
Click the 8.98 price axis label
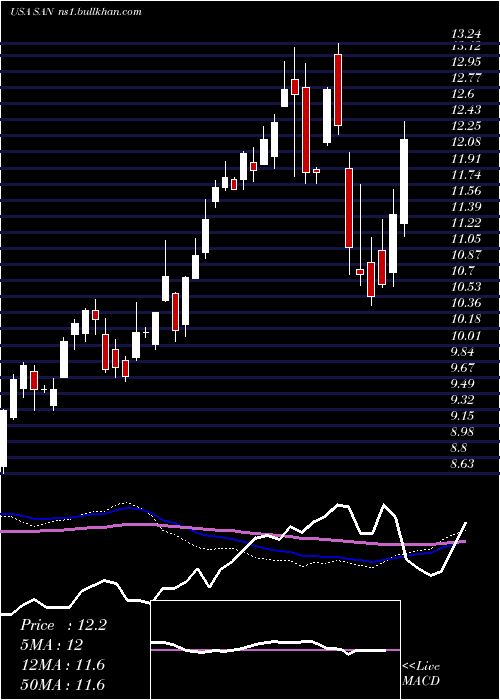coord(464,432)
